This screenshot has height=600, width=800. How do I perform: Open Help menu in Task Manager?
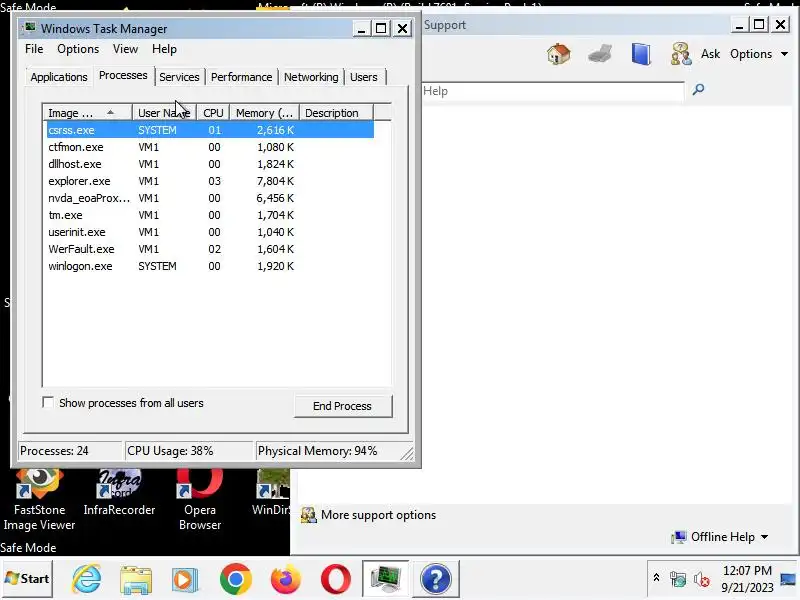(164, 49)
